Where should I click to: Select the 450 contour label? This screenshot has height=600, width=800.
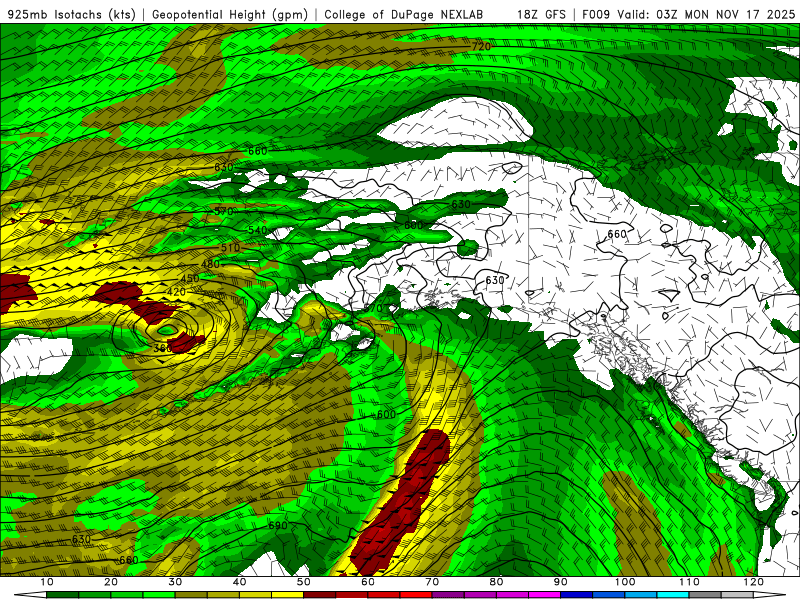190,279
